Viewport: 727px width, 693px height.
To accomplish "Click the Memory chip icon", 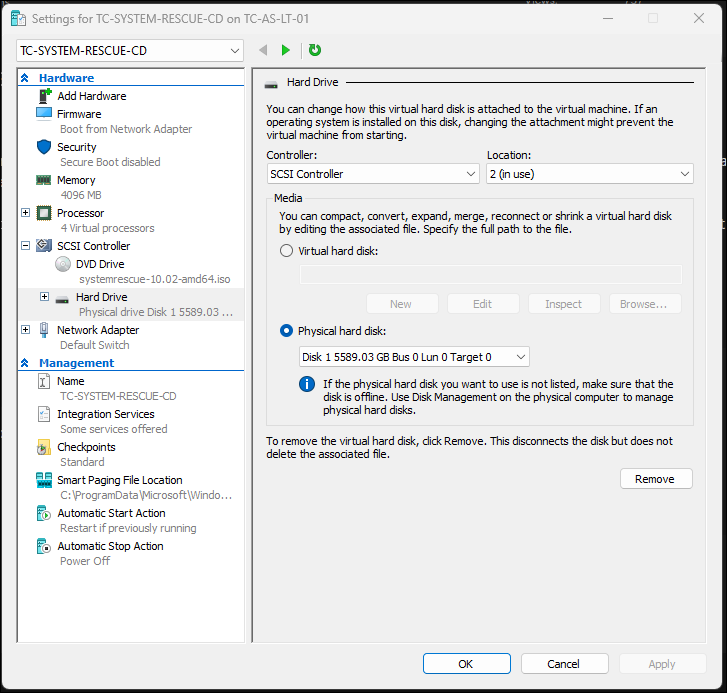I will tap(44, 180).
